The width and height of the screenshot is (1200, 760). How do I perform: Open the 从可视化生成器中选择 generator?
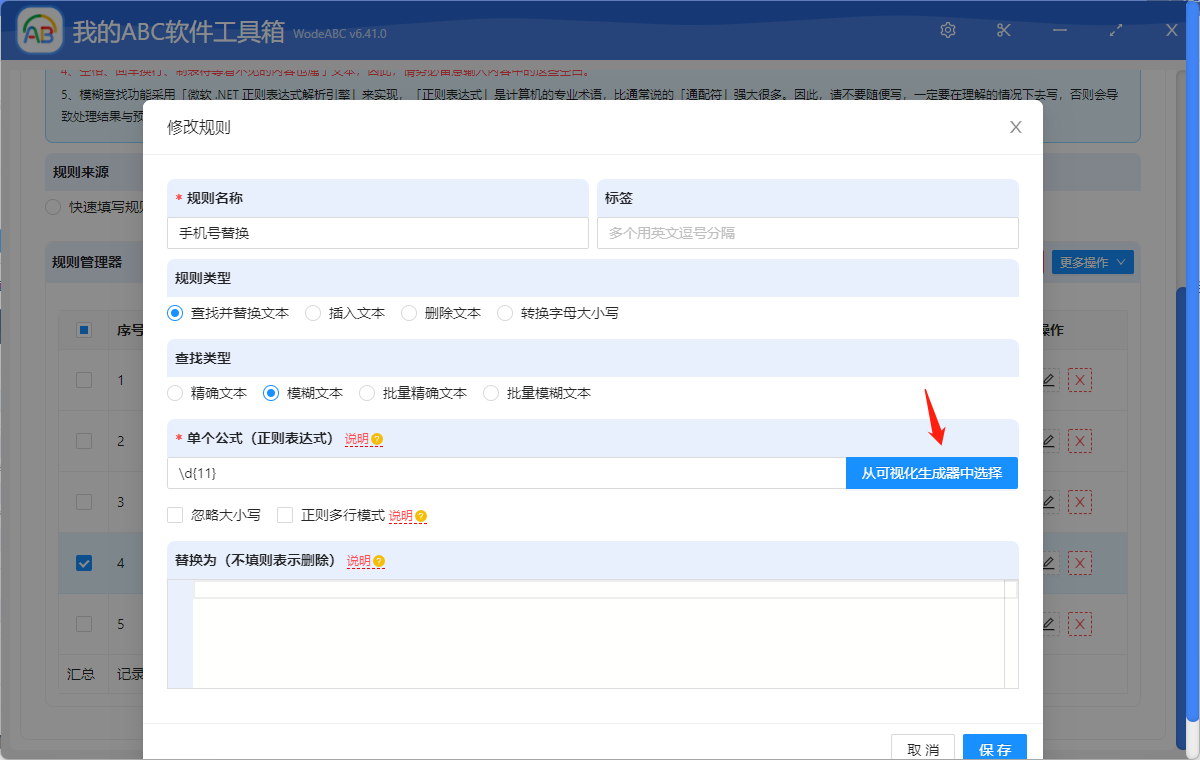(x=931, y=473)
